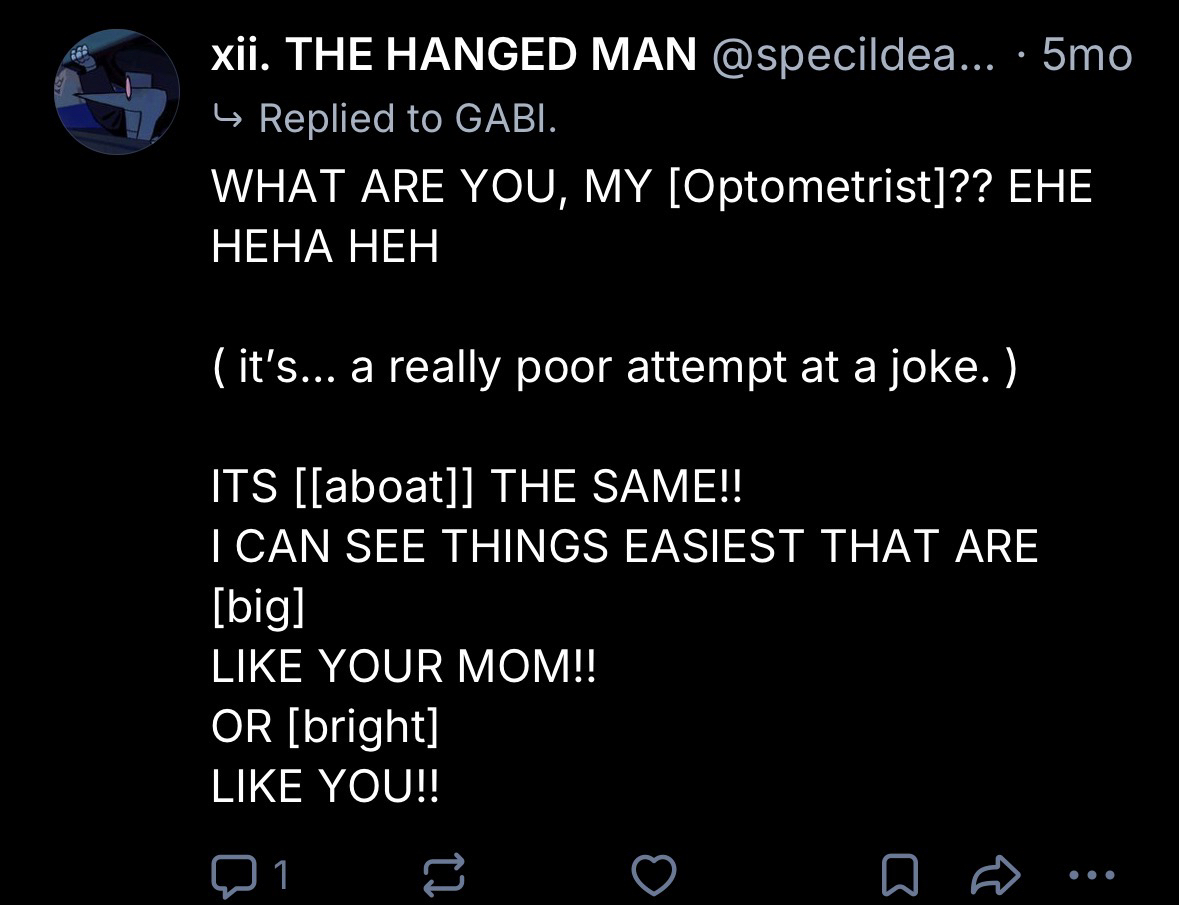This screenshot has height=905, width=1179.
Task: Click the ITS [[aboat]] THE SAME!! line
Action: coord(478,488)
